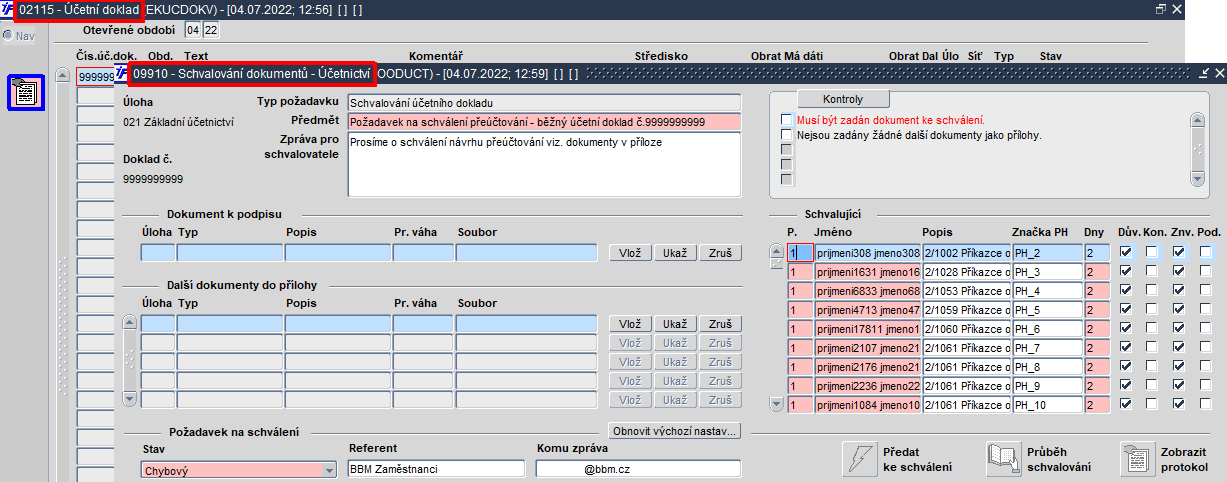Click Popis cell 2/1002 Příkazce
This screenshot has height=482, width=1227.
[x=966, y=253]
